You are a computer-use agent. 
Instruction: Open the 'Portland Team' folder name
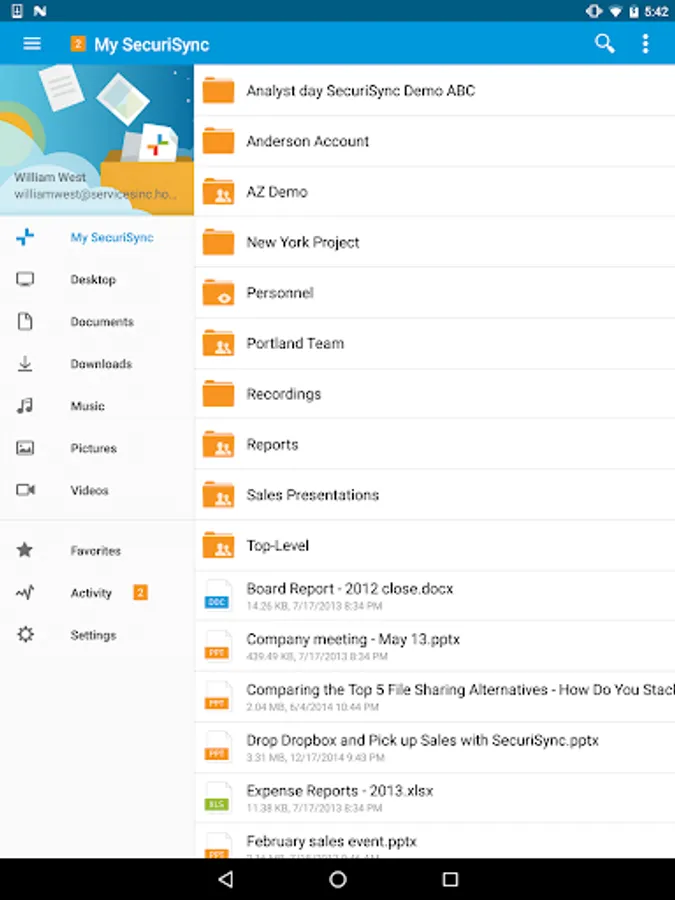click(x=295, y=343)
